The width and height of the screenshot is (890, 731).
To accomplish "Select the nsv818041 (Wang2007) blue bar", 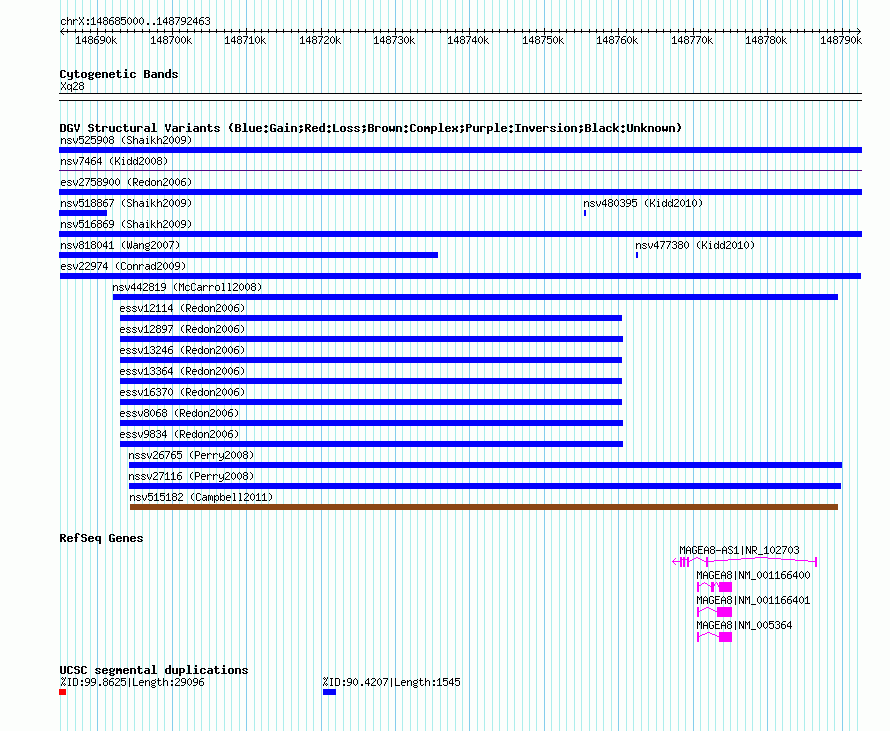I will tap(249, 255).
